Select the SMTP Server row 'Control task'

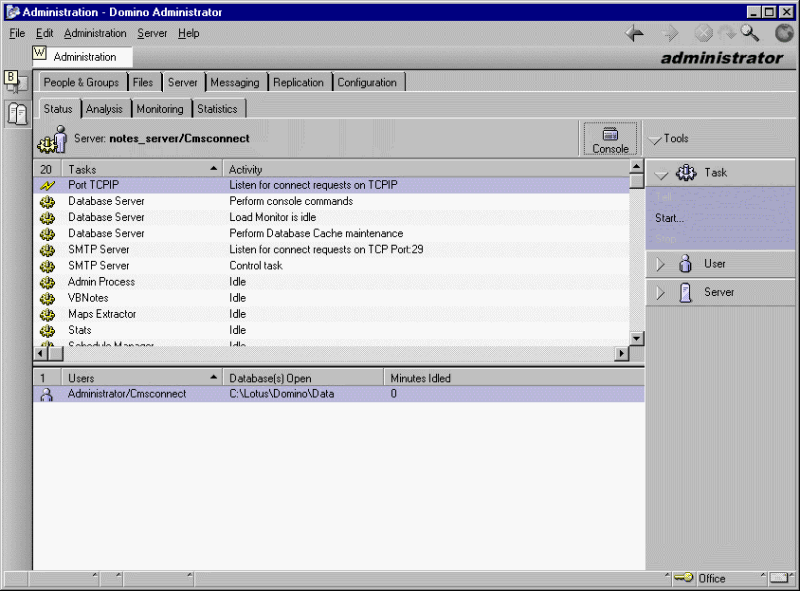point(332,266)
